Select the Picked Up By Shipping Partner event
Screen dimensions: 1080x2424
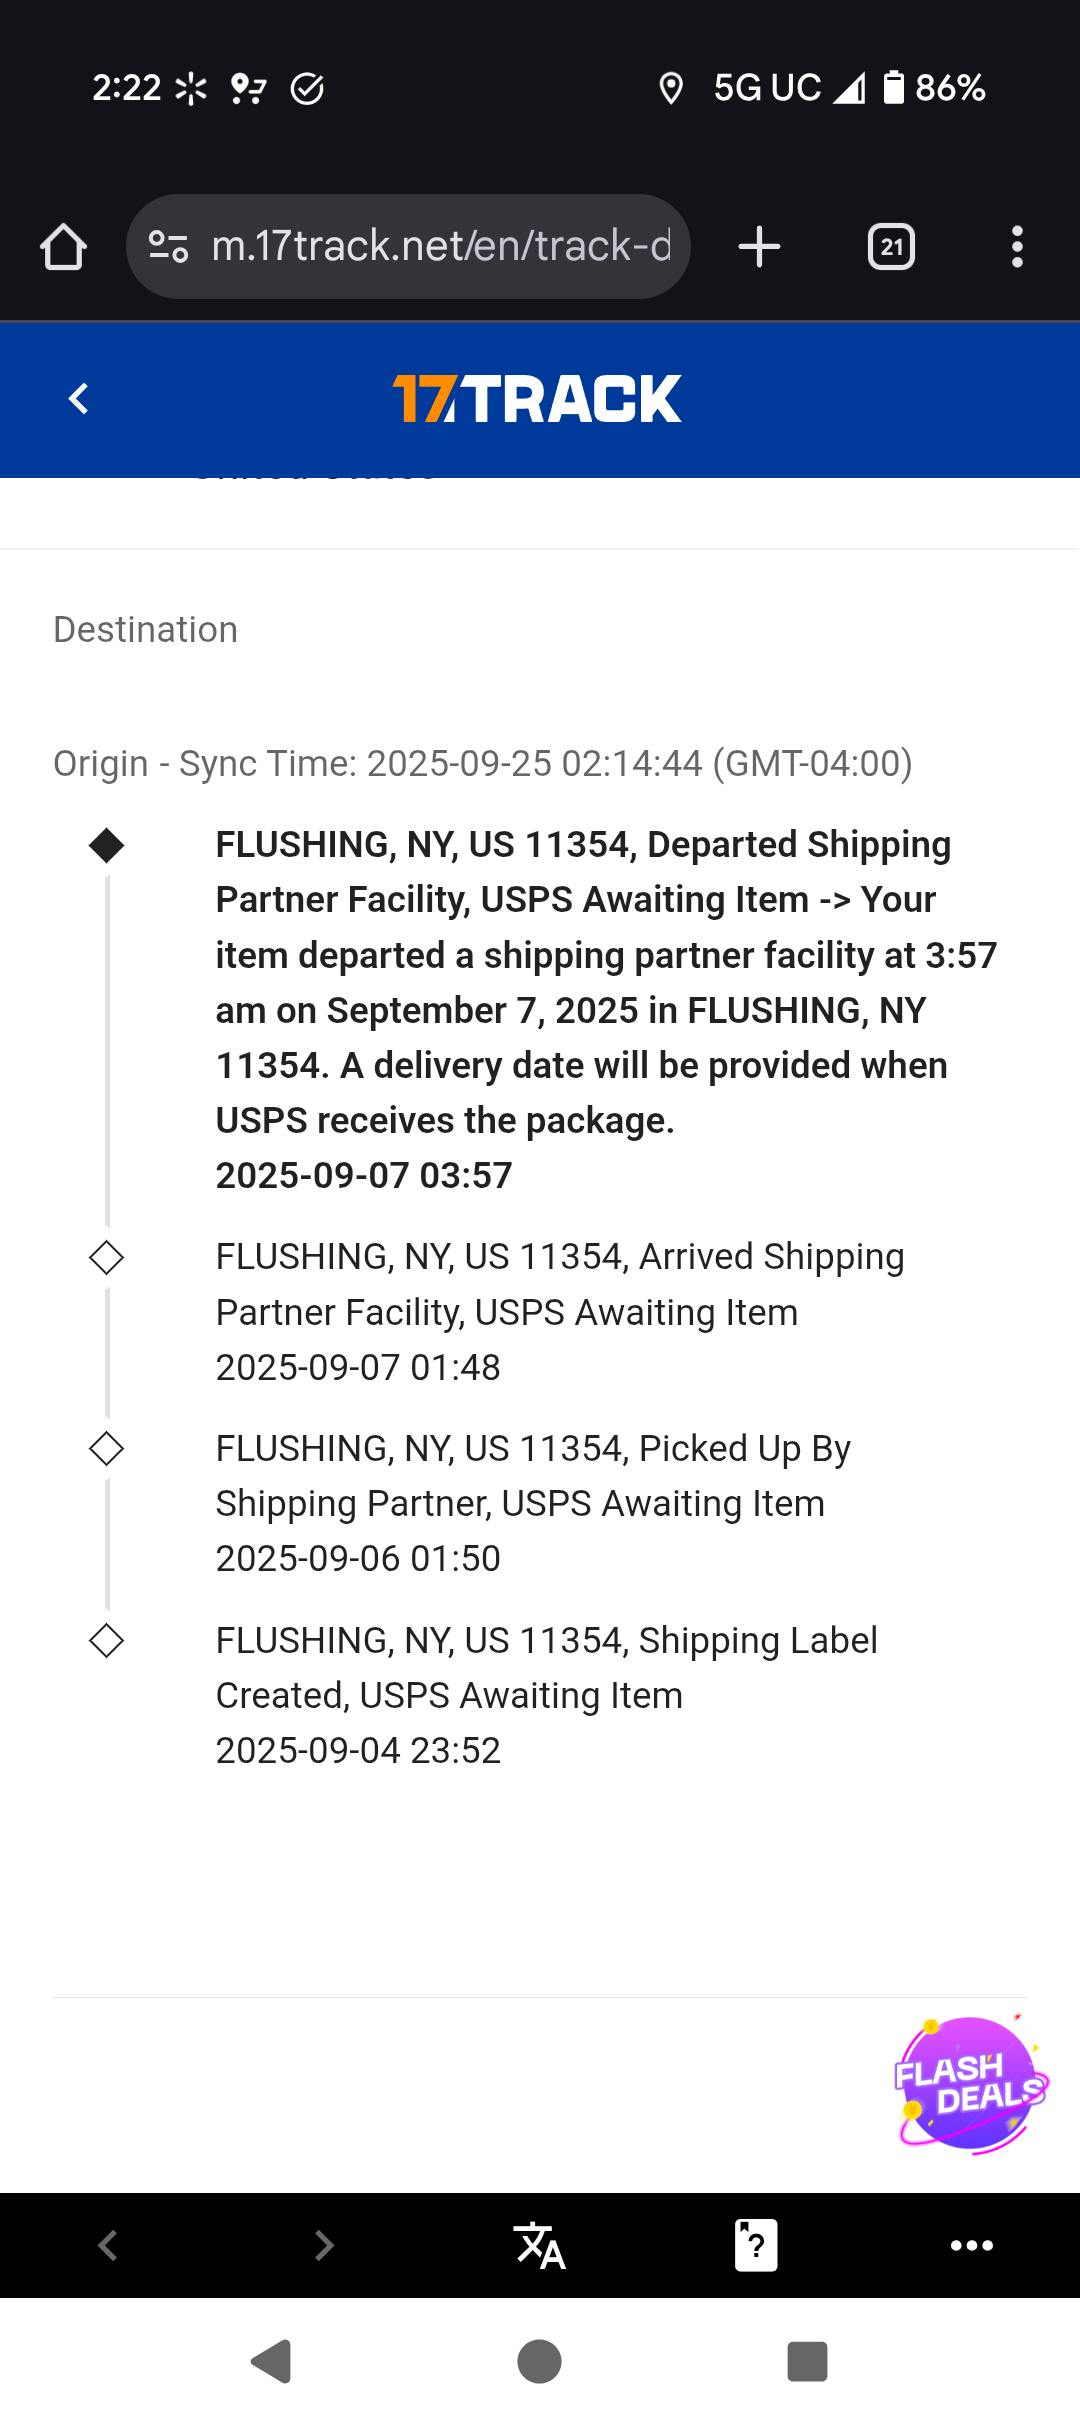pyautogui.click(x=534, y=1503)
